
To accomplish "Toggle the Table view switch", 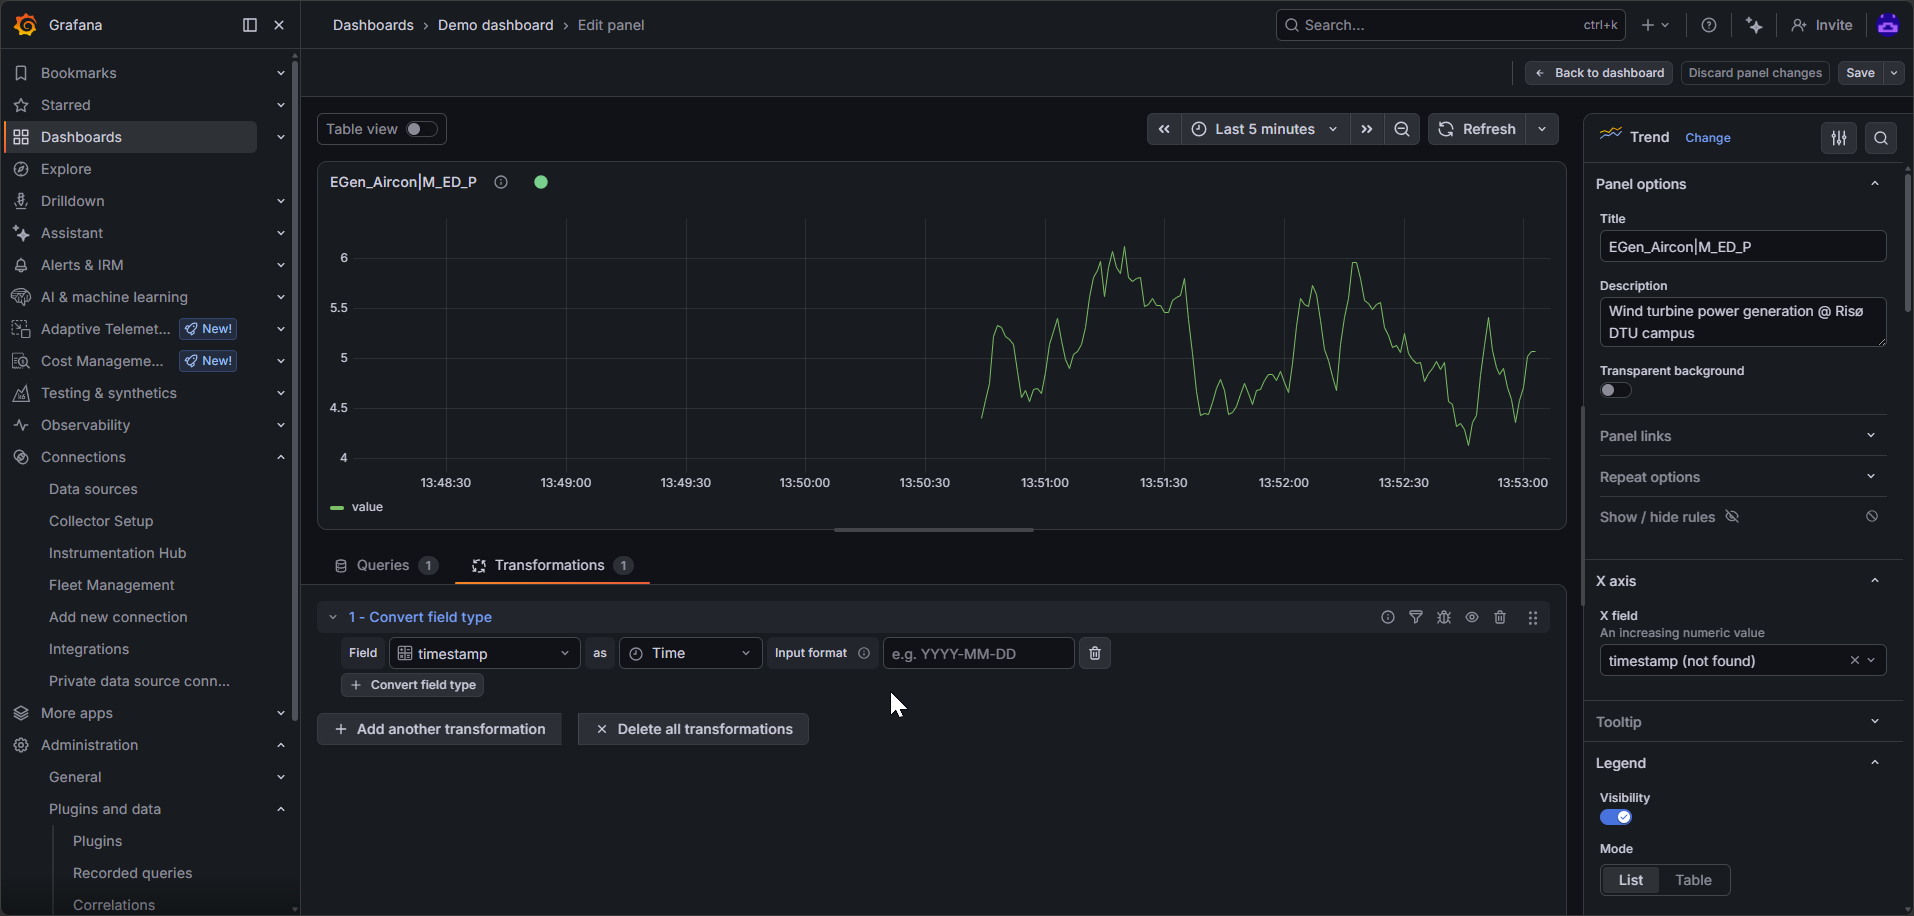I will [x=421, y=129].
